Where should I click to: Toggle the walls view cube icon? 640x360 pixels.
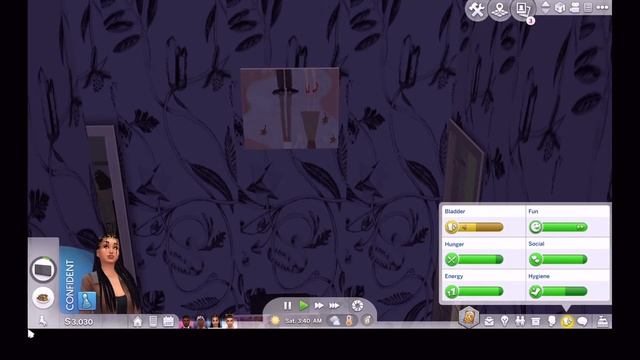[560, 7]
